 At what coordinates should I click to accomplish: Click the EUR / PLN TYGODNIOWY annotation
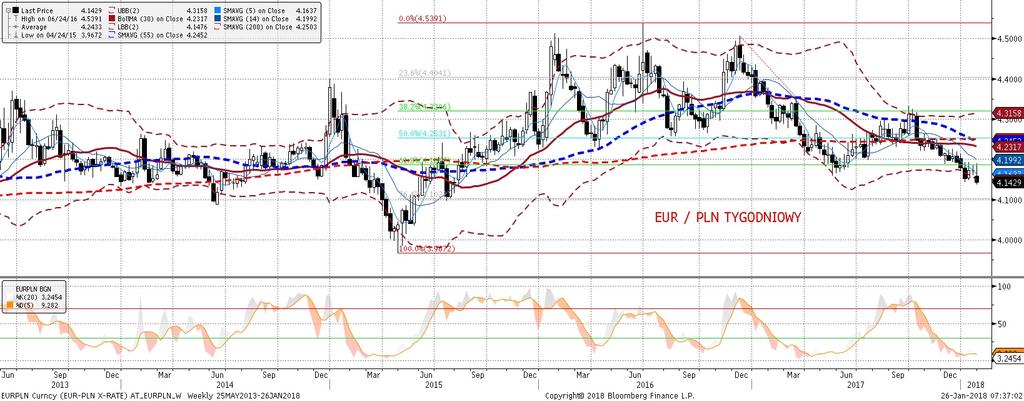click(x=728, y=217)
